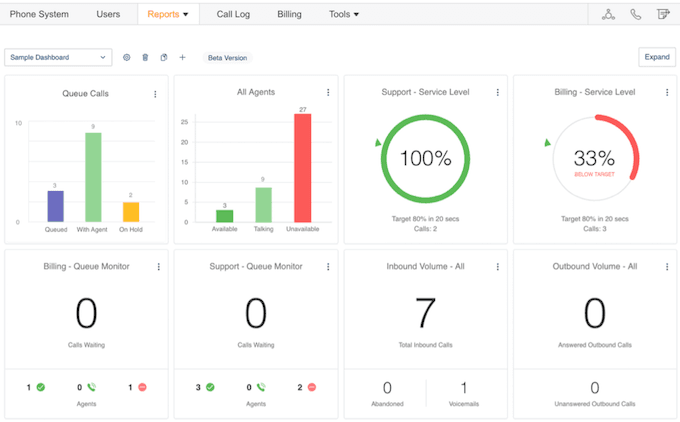
Task: Open Support - Queue Monitor options menu
Action: coord(328,267)
